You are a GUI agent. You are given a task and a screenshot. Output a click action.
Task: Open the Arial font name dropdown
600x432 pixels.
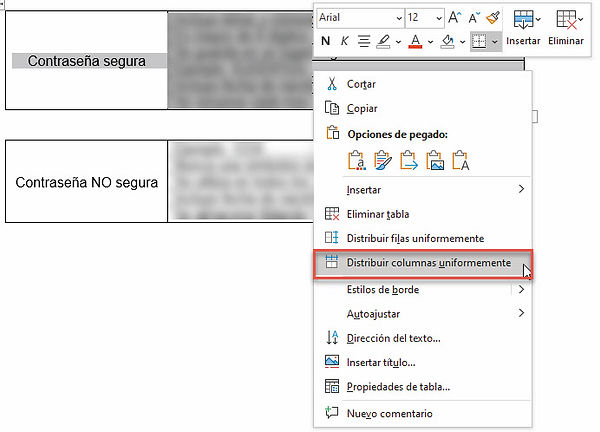click(399, 18)
